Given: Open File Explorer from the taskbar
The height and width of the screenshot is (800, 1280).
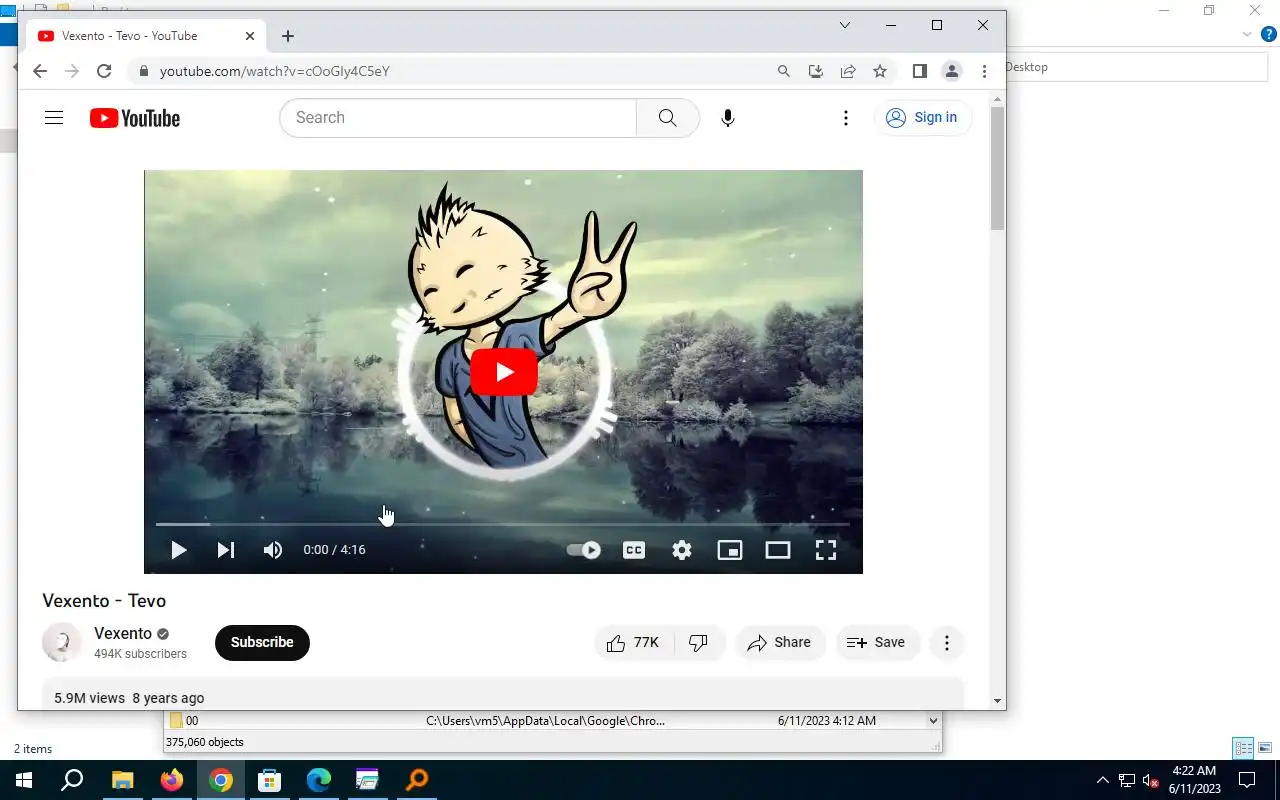Looking at the screenshot, I should coord(122,780).
